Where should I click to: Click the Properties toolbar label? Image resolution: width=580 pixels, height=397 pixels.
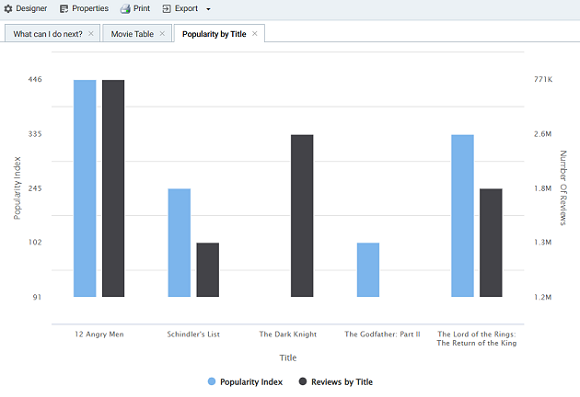[x=90, y=9]
